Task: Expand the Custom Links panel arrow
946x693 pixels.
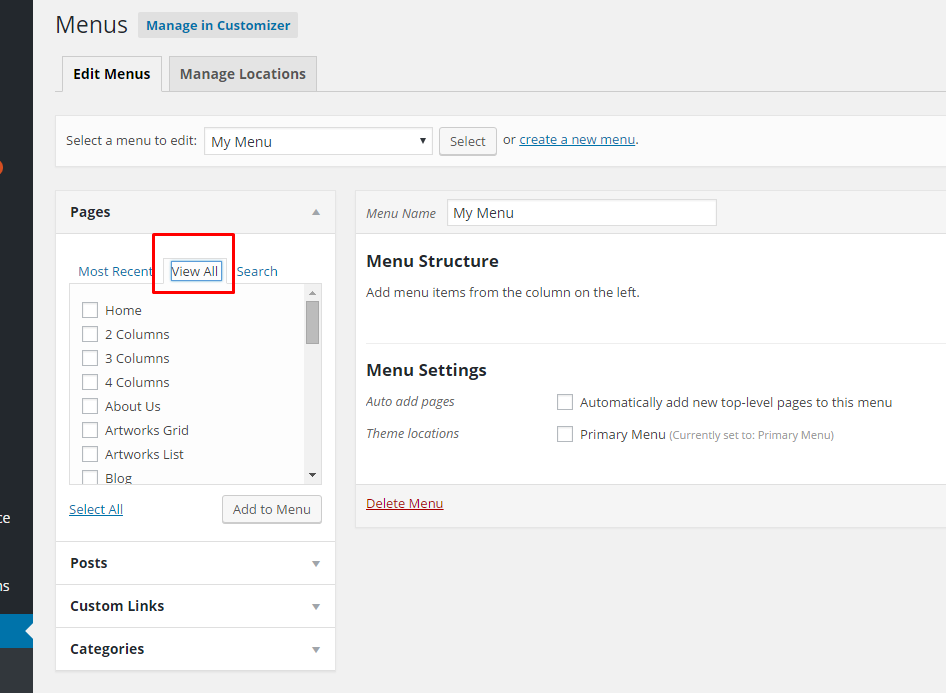Action: click(316, 607)
